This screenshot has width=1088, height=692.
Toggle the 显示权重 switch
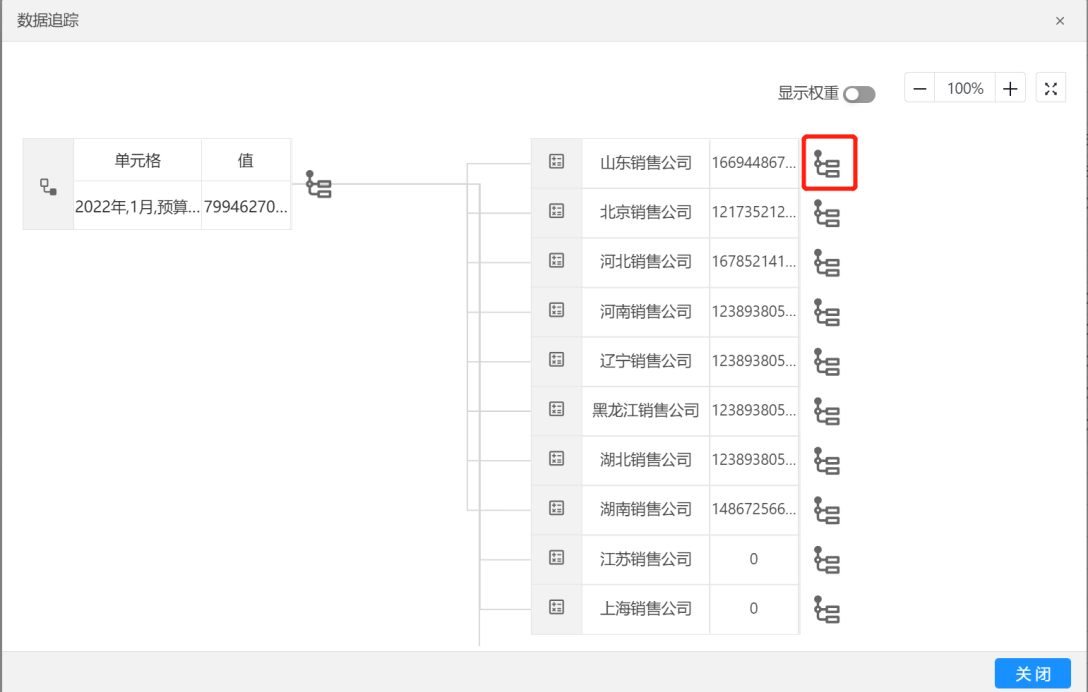pyautogui.click(x=858, y=94)
